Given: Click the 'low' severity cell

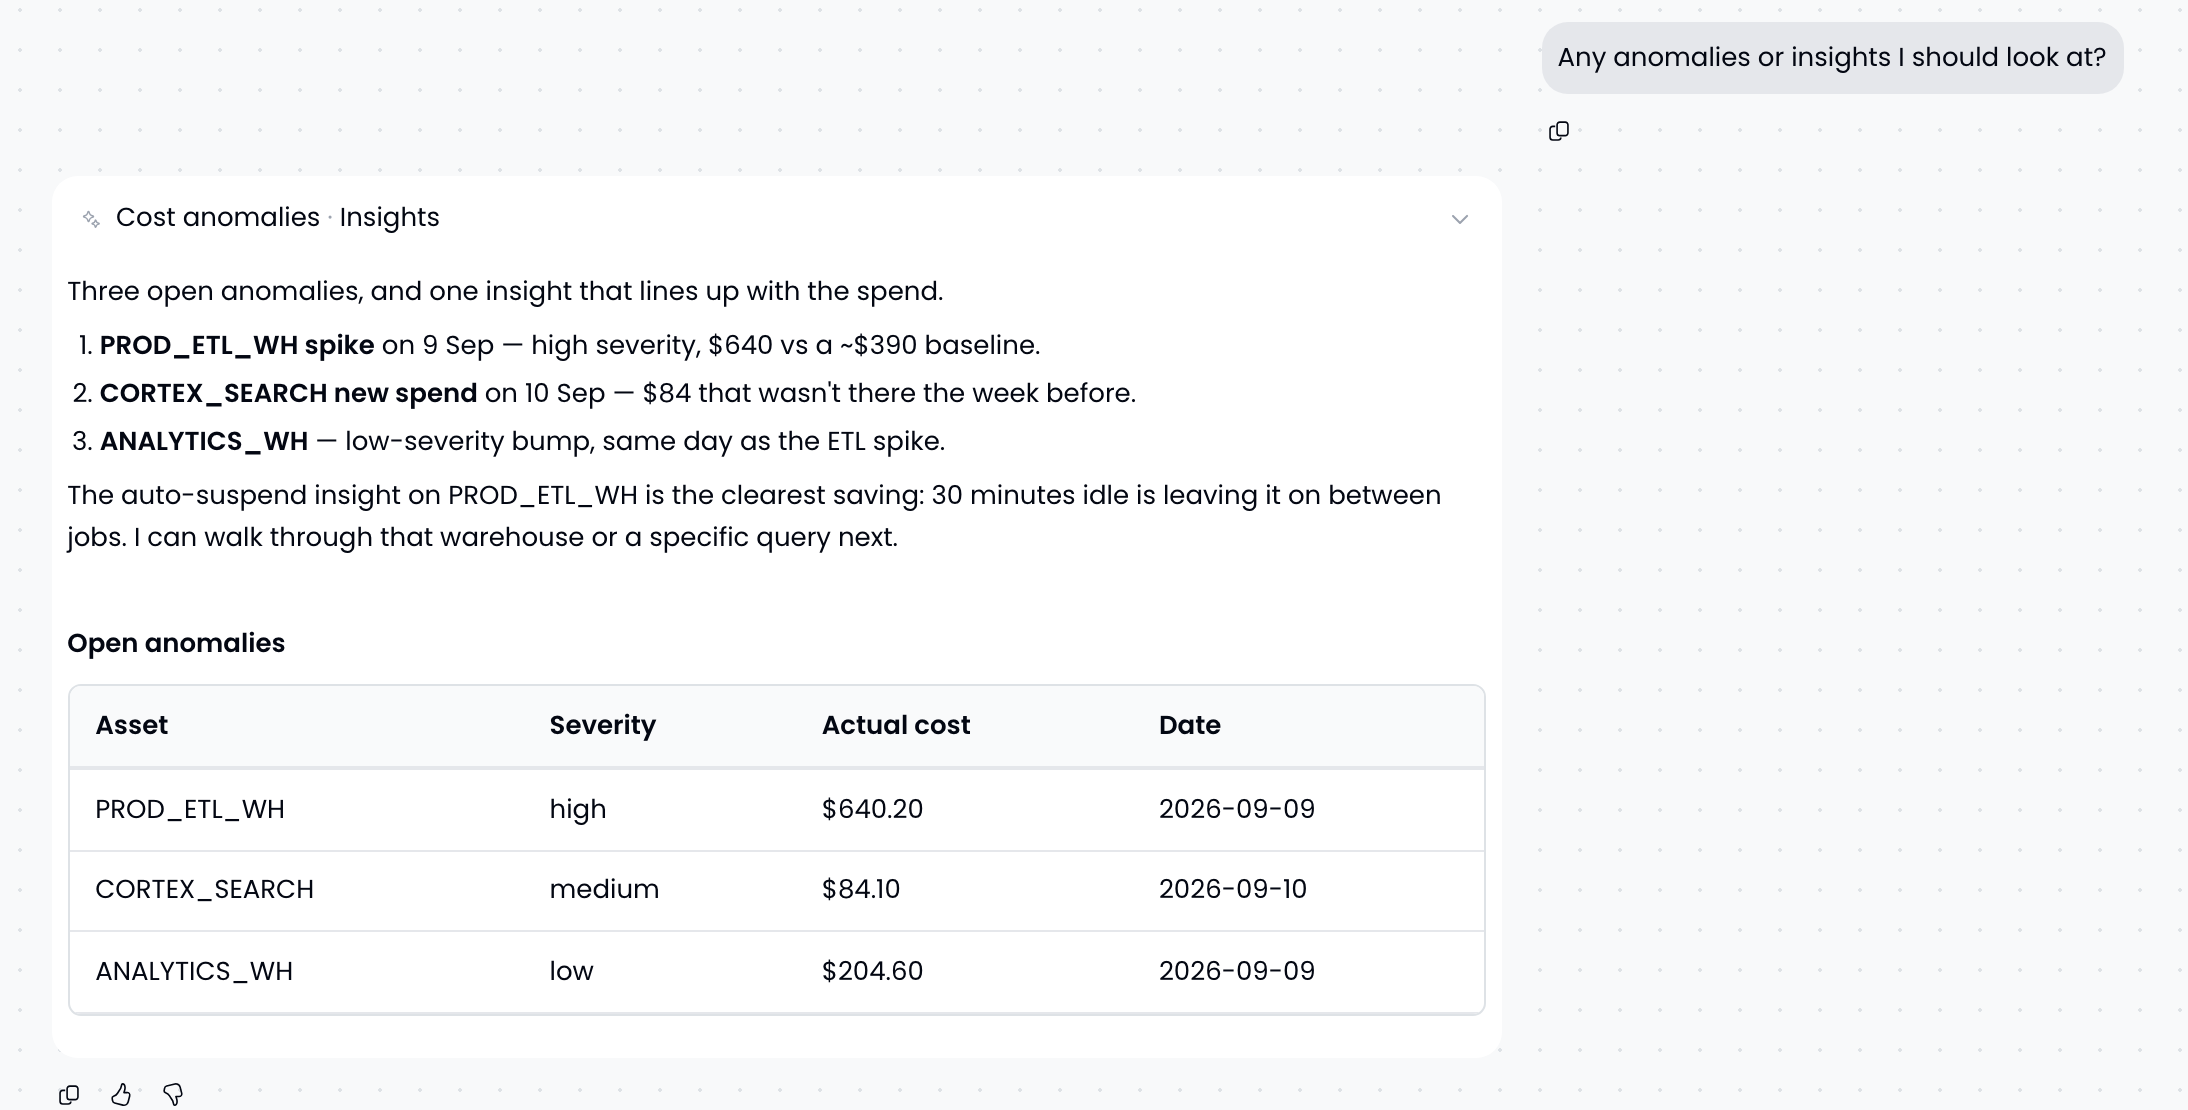Looking at the screenshot, I should [x=572, y=971].
